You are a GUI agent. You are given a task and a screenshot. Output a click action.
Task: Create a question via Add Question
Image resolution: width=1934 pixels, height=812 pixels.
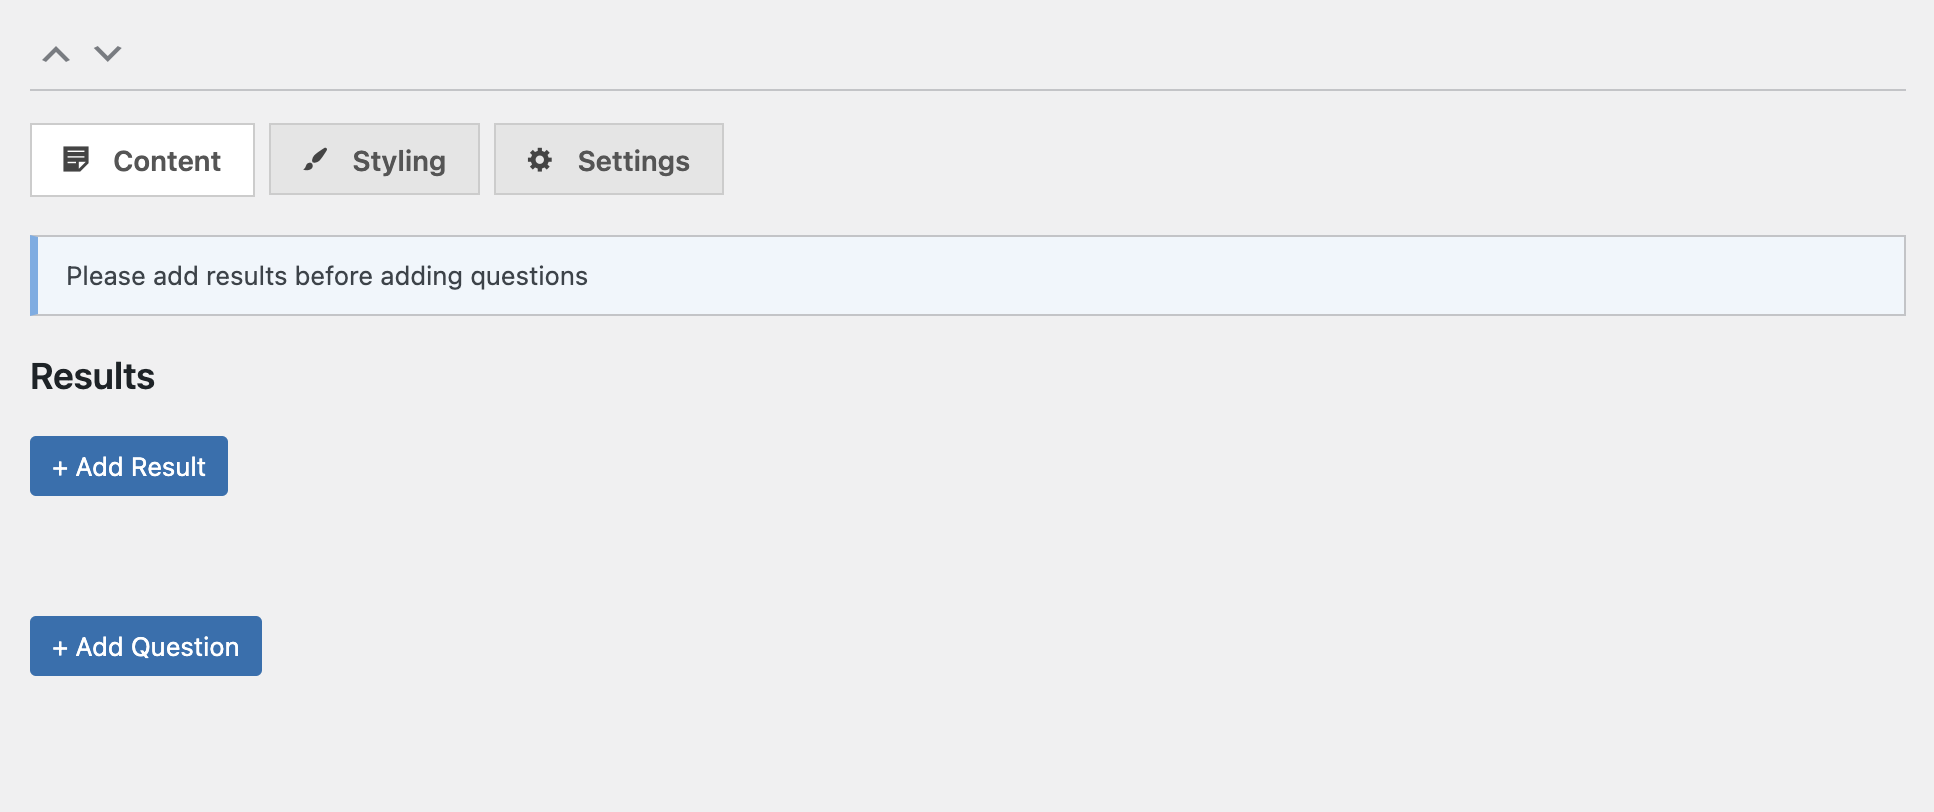(145, 646)
